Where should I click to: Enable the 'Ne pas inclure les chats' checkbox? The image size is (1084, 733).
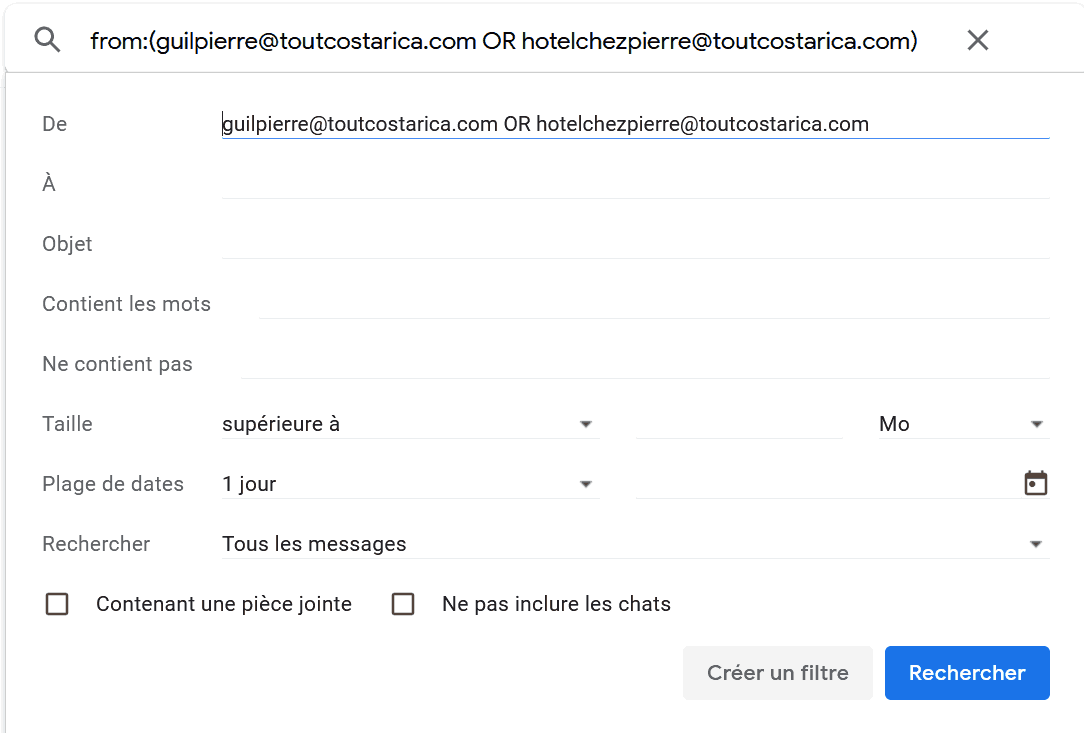coord(403,604)
